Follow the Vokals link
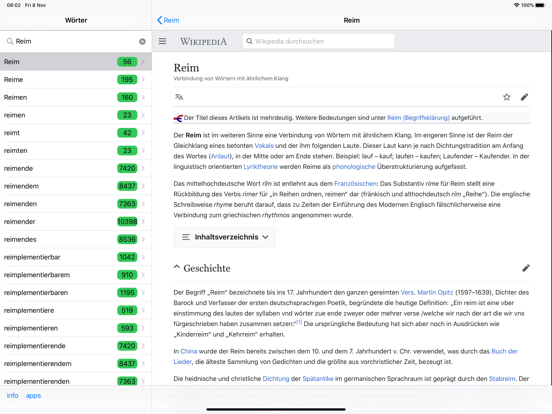Image resolution: width=552 pixels, height=414 pixels. click(264, 145)
